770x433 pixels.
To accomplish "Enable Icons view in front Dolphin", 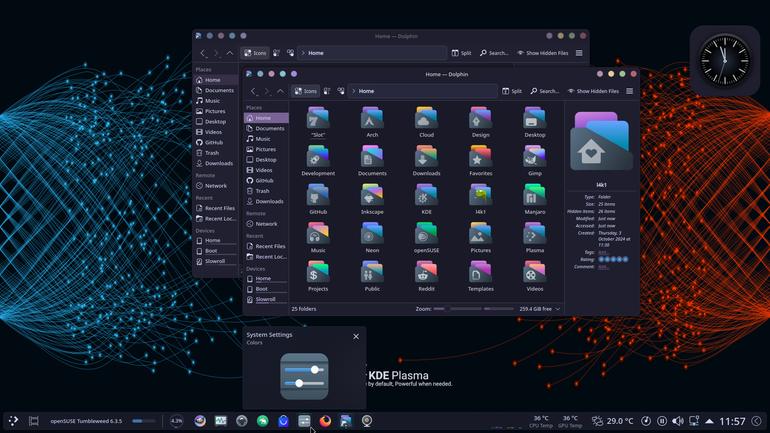I will (305, 91).
